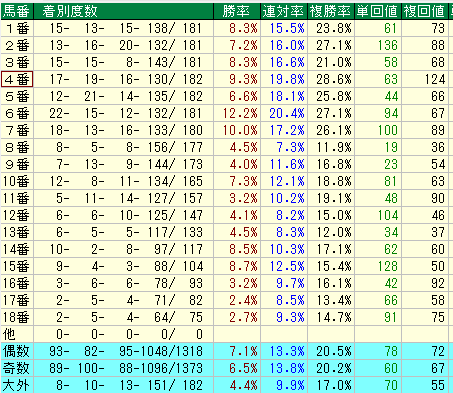Click the 104 単回値 for 12番
The image size is (453, 393).
(388, 216)
